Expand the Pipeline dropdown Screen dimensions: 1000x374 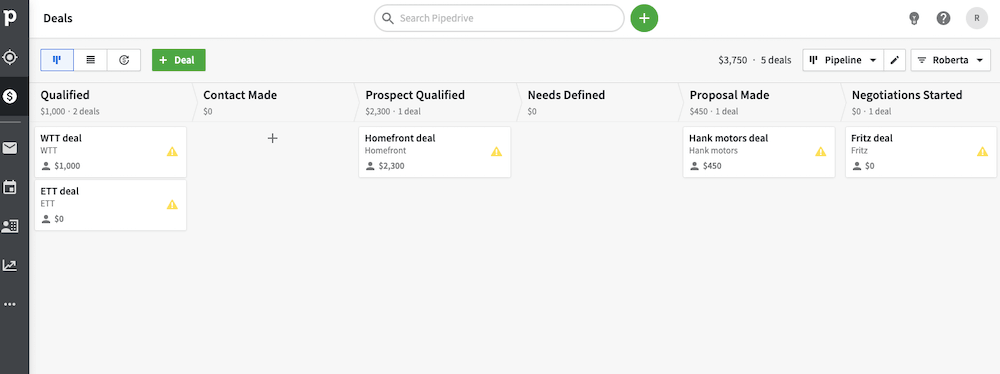pyautogui.click(x=843, y=60)
